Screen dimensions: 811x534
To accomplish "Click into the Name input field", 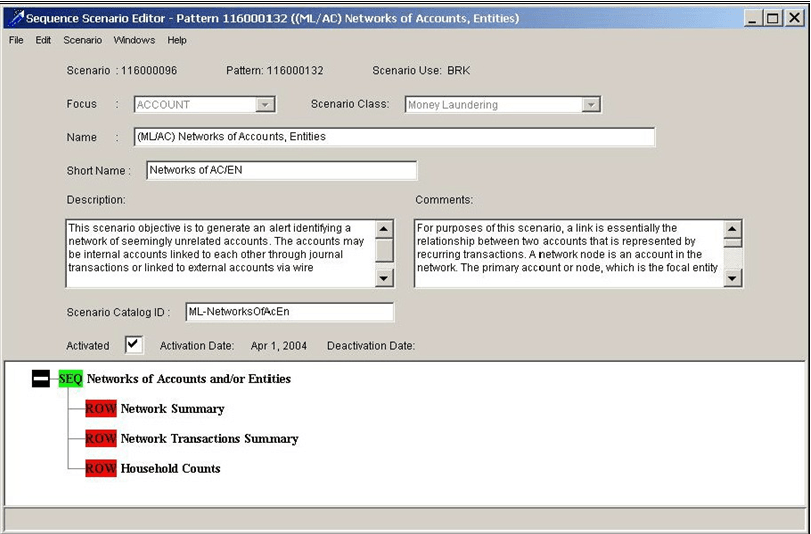I will click(394, 137).
